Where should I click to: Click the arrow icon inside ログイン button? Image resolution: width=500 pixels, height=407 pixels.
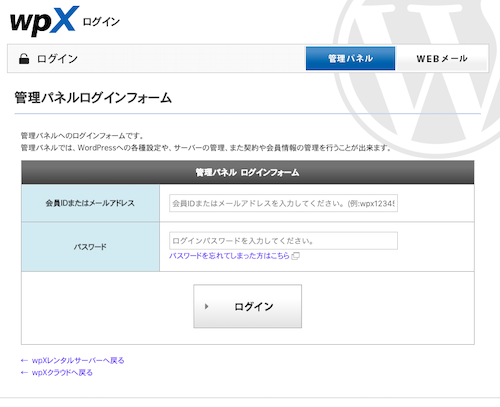tap(206, 306)
